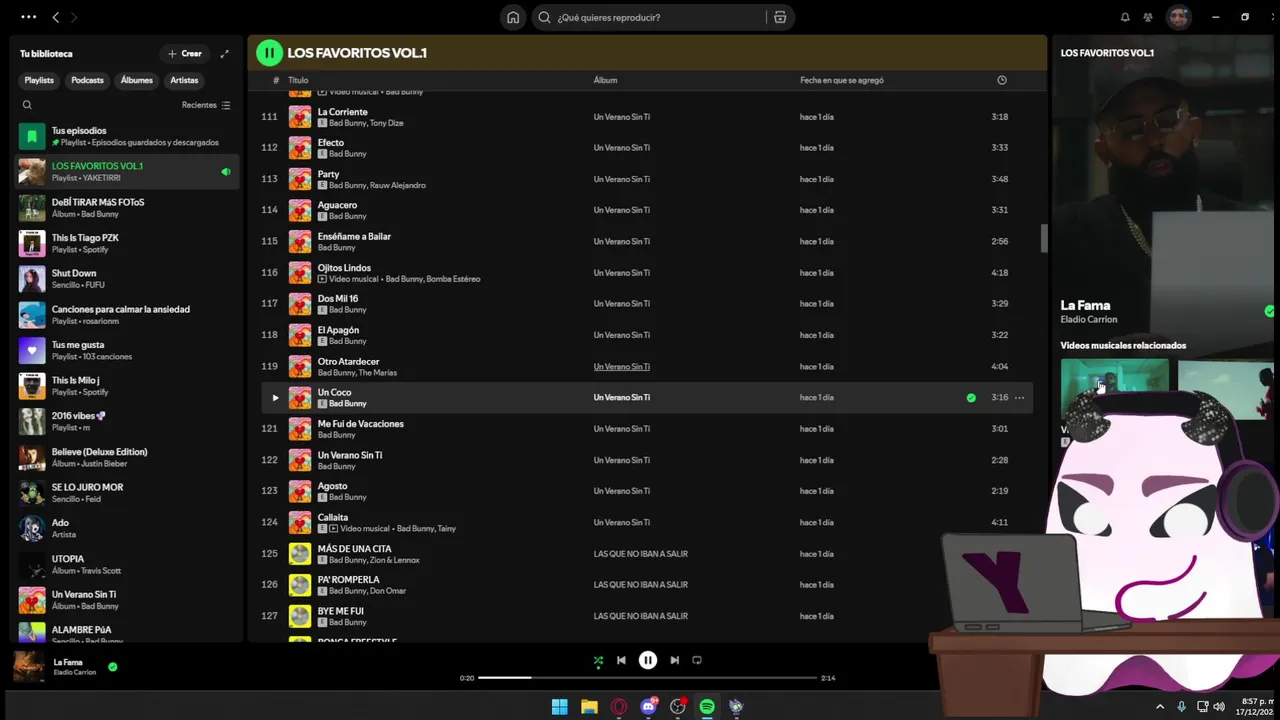Click the La Corriente song title
This screenshot has height=720, width=1280.
(x=342, y=112)
